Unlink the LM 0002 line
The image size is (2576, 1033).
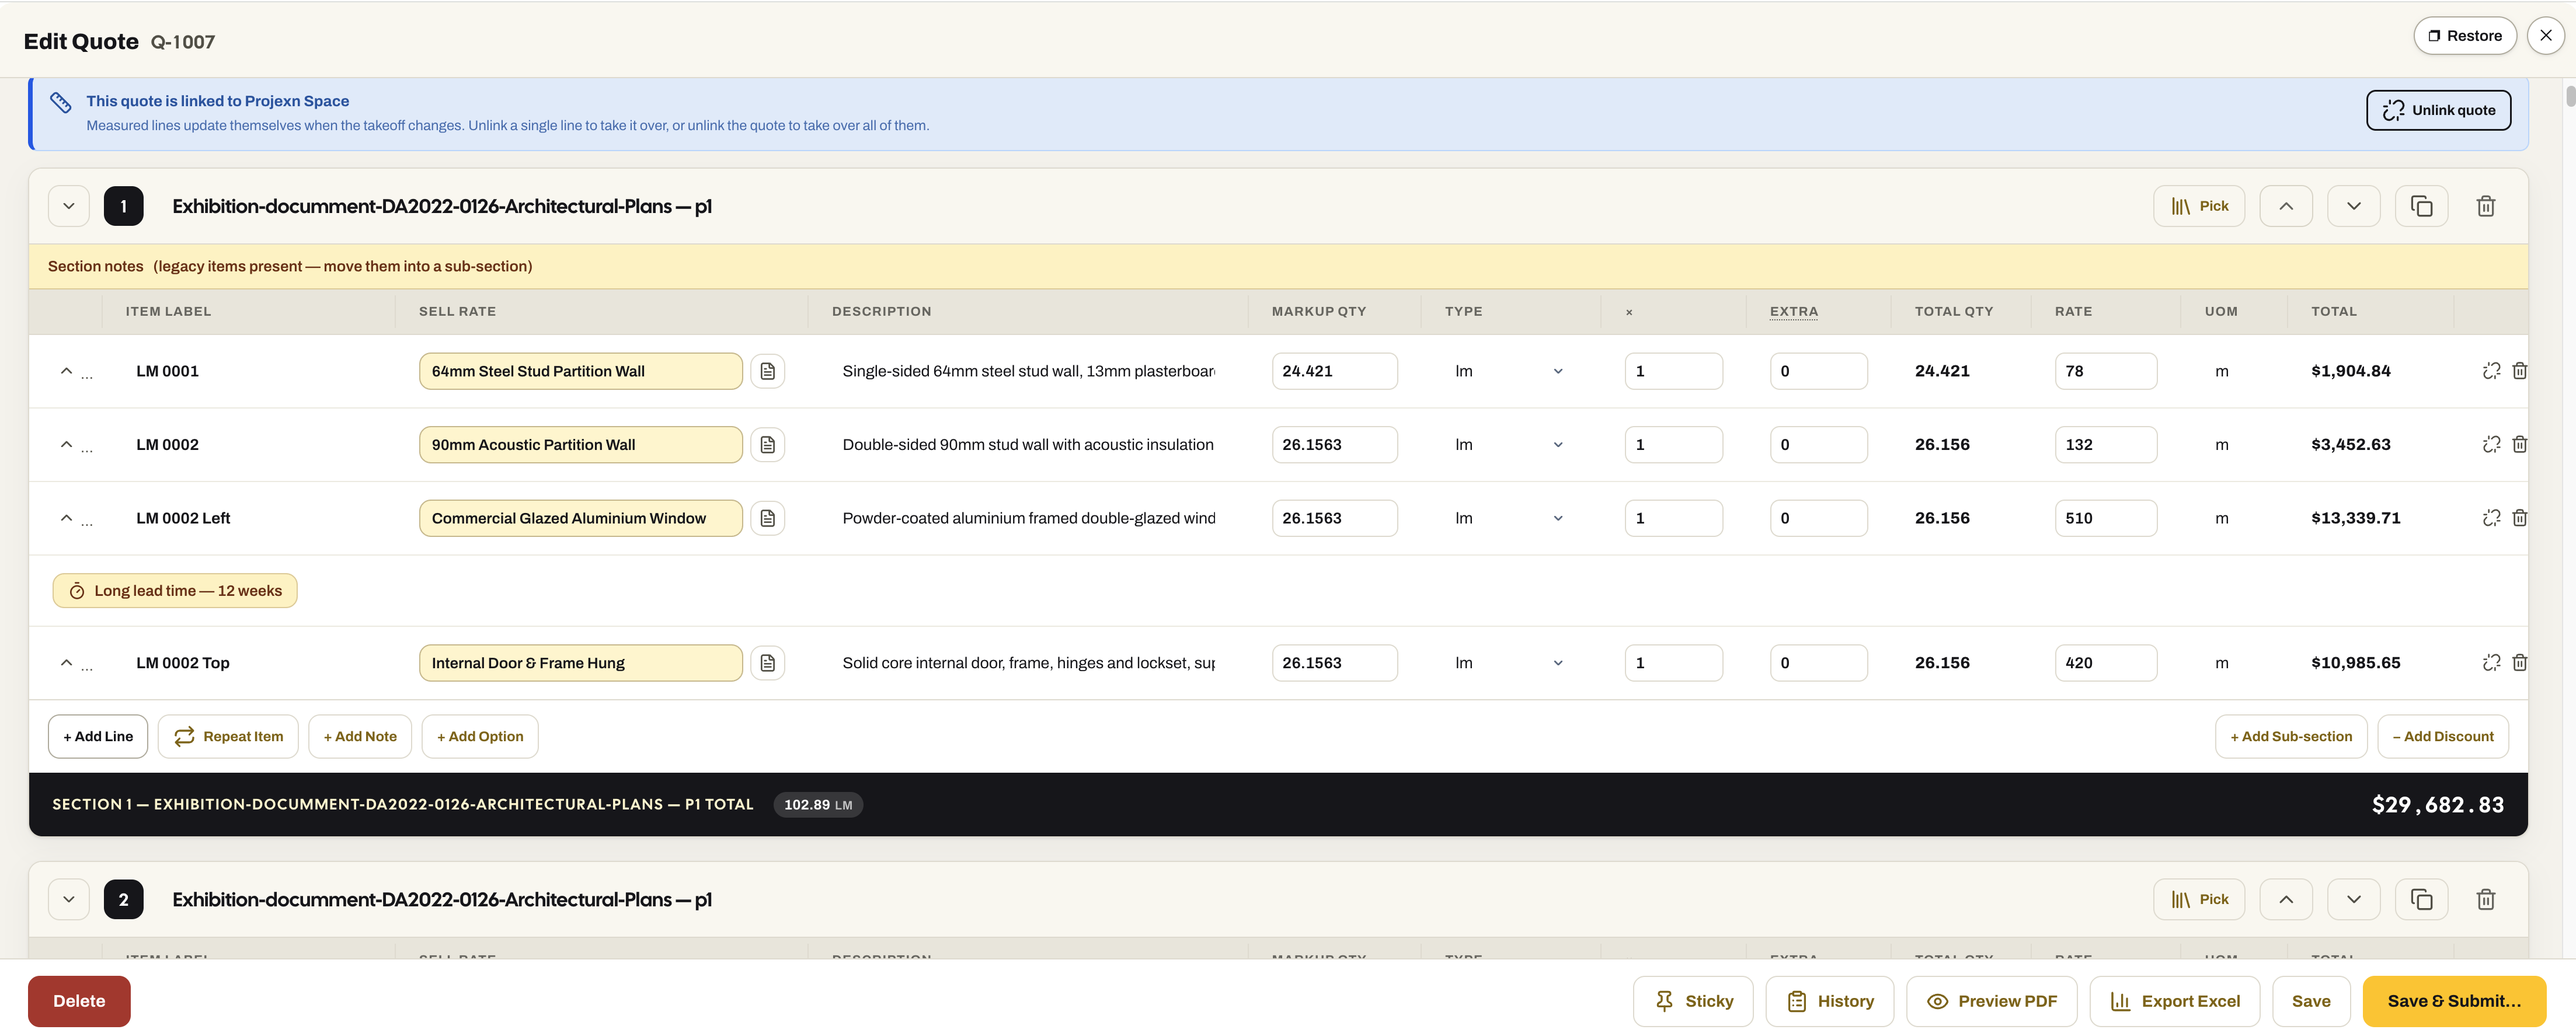[x=2491, y=444]
